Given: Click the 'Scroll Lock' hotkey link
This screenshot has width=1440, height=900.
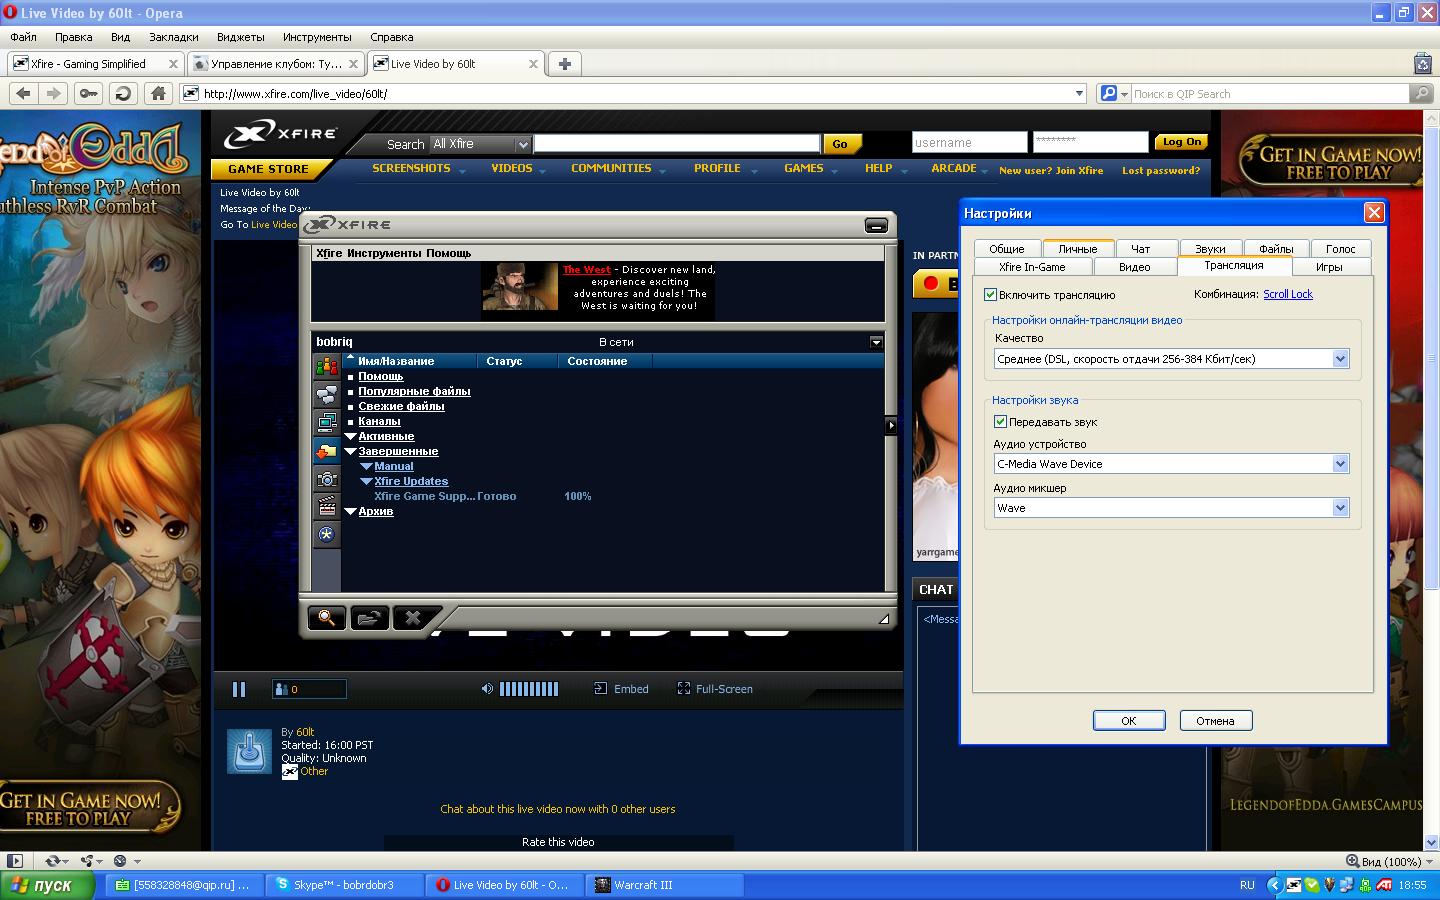Looking at the screenshot, I should click(x=1288, y=294).
